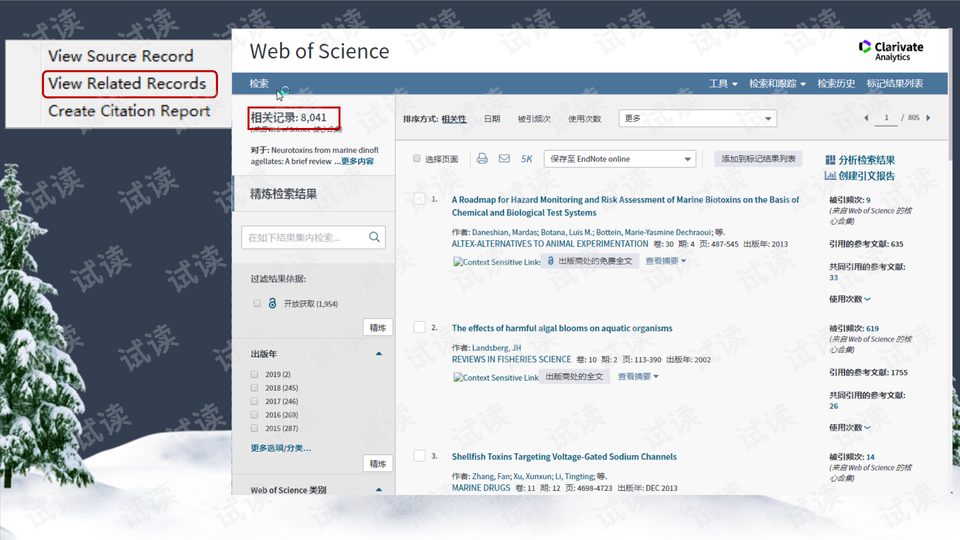Click the analyze results bar-chart icon
Viewport: 960px width, 540px height.
(x=830, y=160)
